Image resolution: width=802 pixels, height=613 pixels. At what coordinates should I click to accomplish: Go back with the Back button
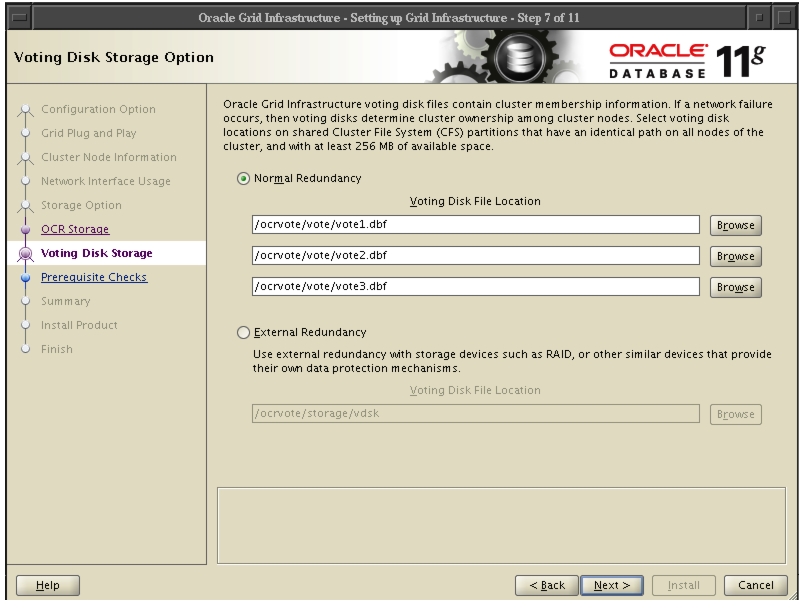coord(546,585)
